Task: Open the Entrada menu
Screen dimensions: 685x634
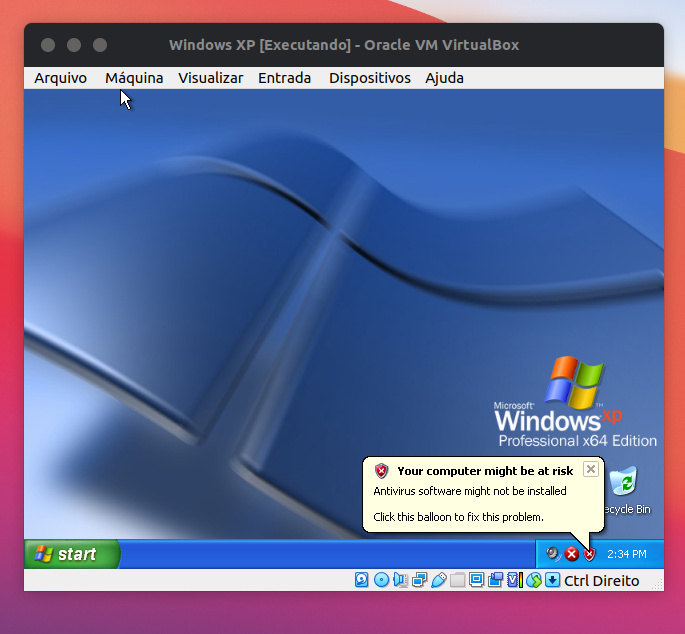Action: 284,78
